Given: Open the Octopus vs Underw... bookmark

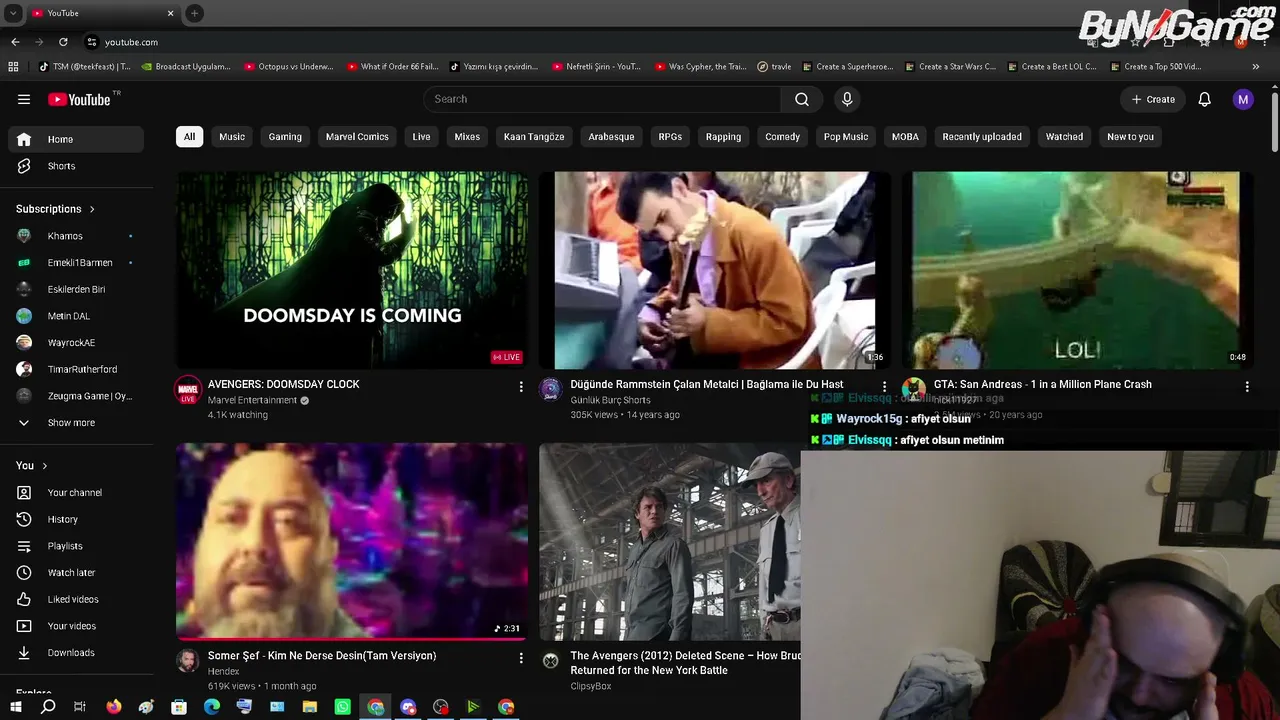Looking at the screenshot, I should coord(288,67).
